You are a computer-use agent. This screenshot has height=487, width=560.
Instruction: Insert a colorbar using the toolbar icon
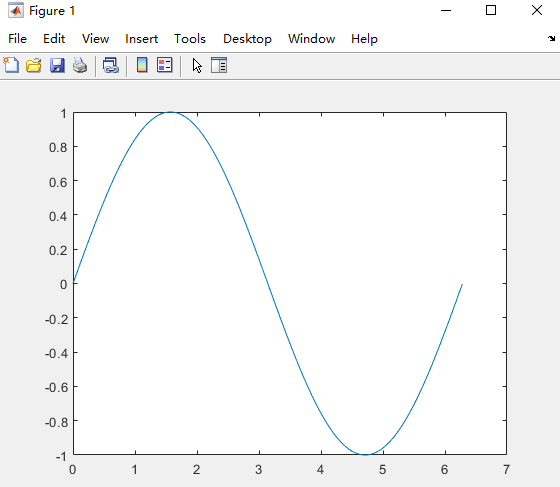[142, 65]
